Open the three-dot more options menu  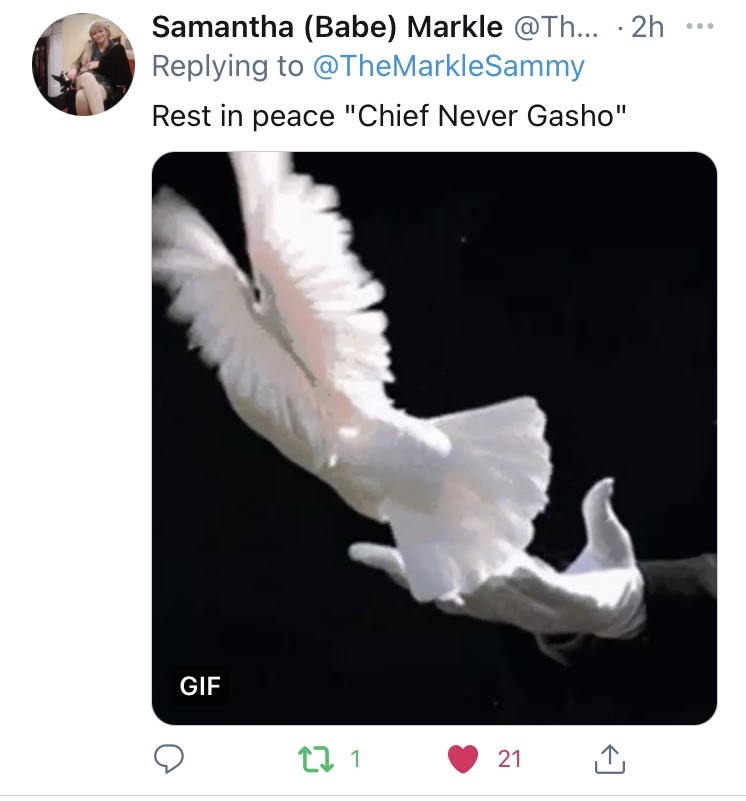pyautogui.click(x=700, y=26)
